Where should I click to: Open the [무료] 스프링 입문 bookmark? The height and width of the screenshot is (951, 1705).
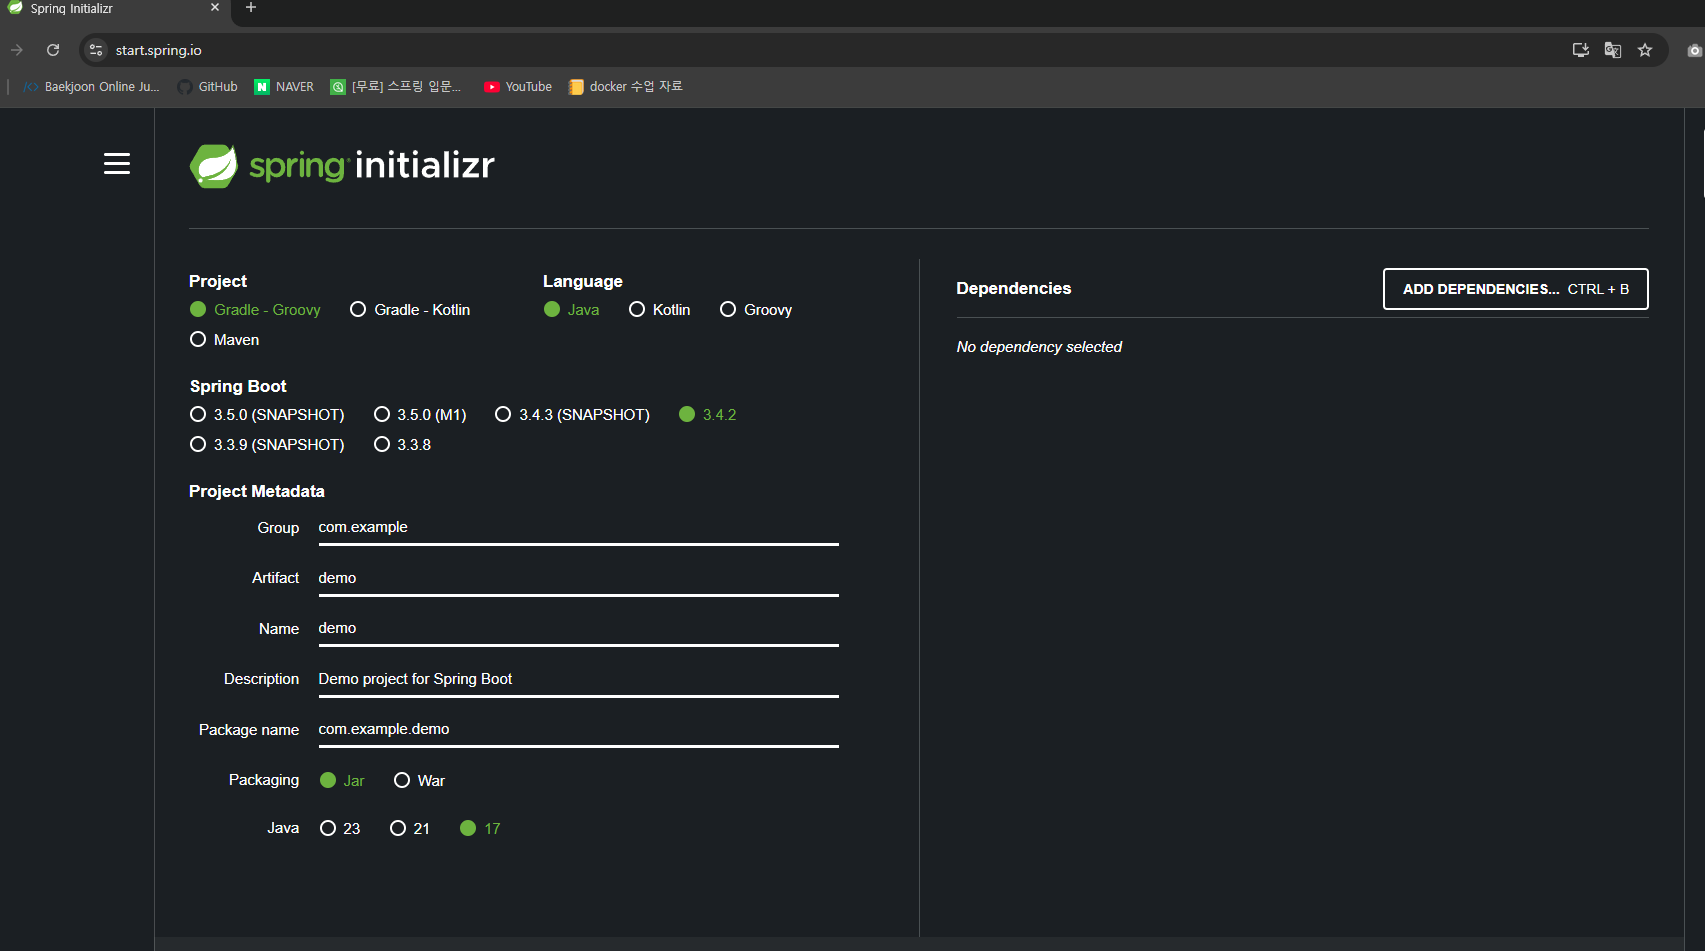[x=396, y=87]
